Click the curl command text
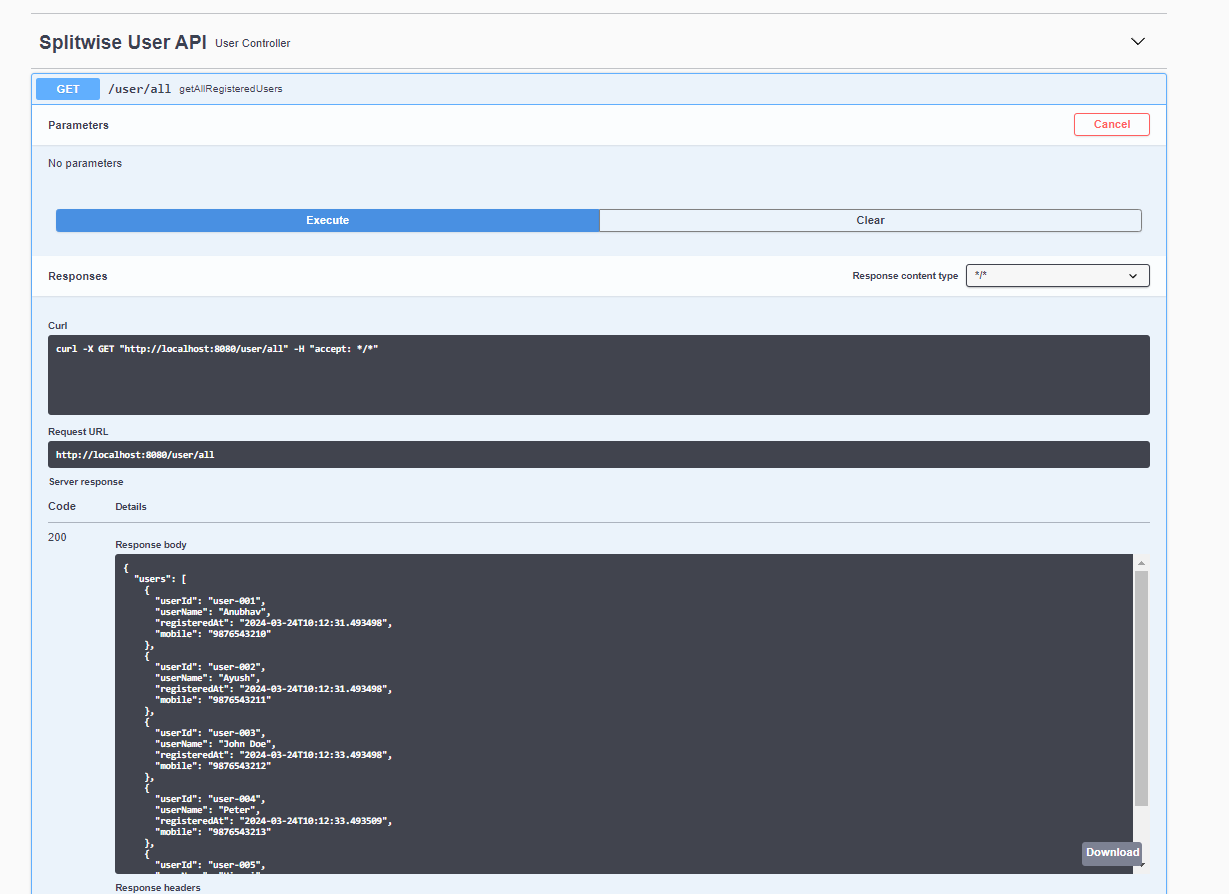This screenshot has width=1229, height=894. 217,348
